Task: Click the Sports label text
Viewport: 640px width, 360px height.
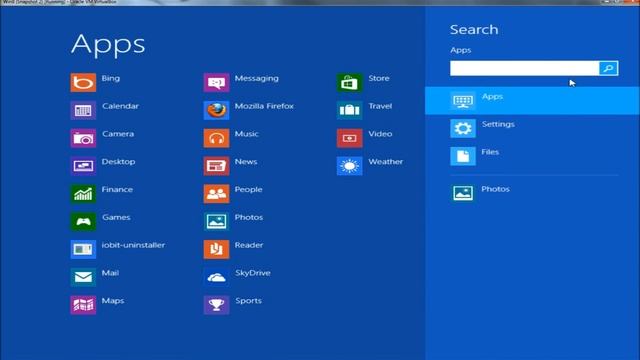Action: coord(249,301)
